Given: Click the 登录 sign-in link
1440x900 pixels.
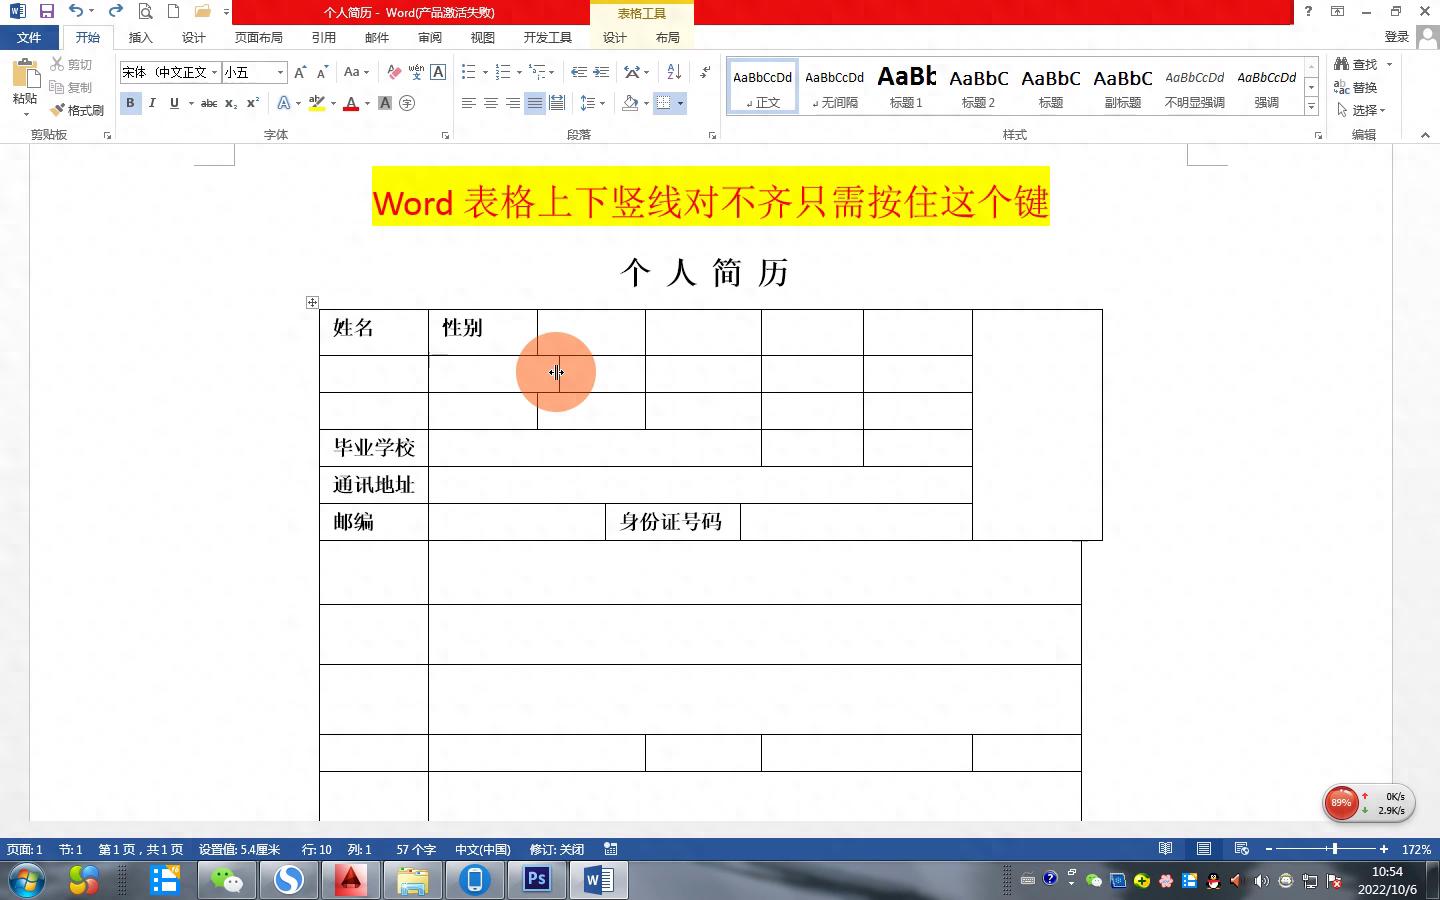Looking at the screenshot, I should tap(1396, 37).
